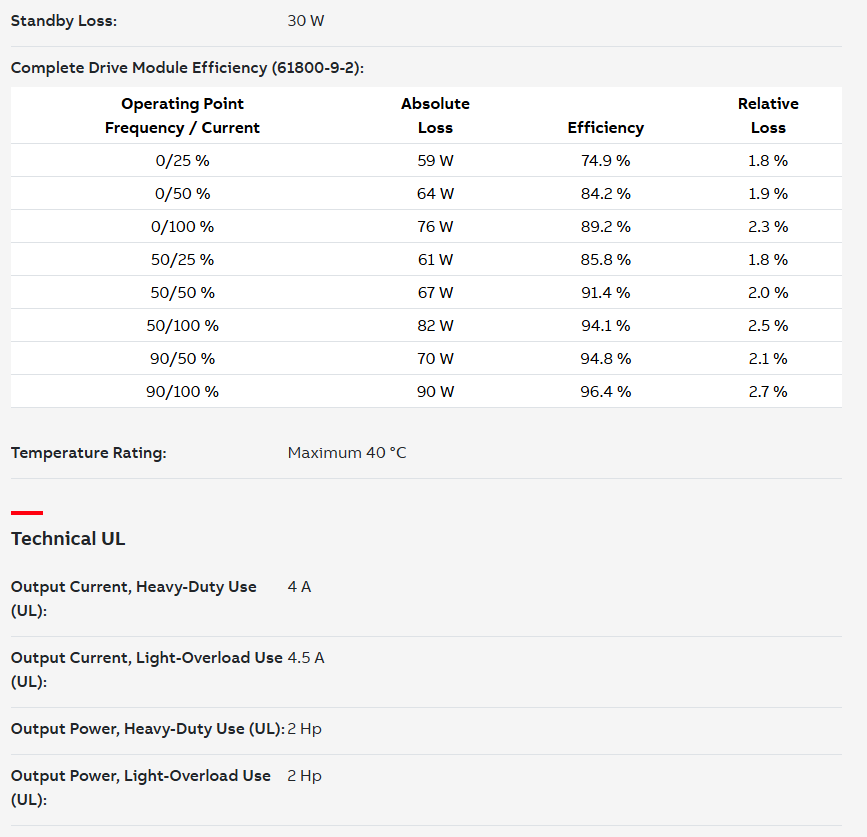867x837 pixels.
Task: Click the Operating Point column header
Action: pyautogui.click(x=182, y=116)
